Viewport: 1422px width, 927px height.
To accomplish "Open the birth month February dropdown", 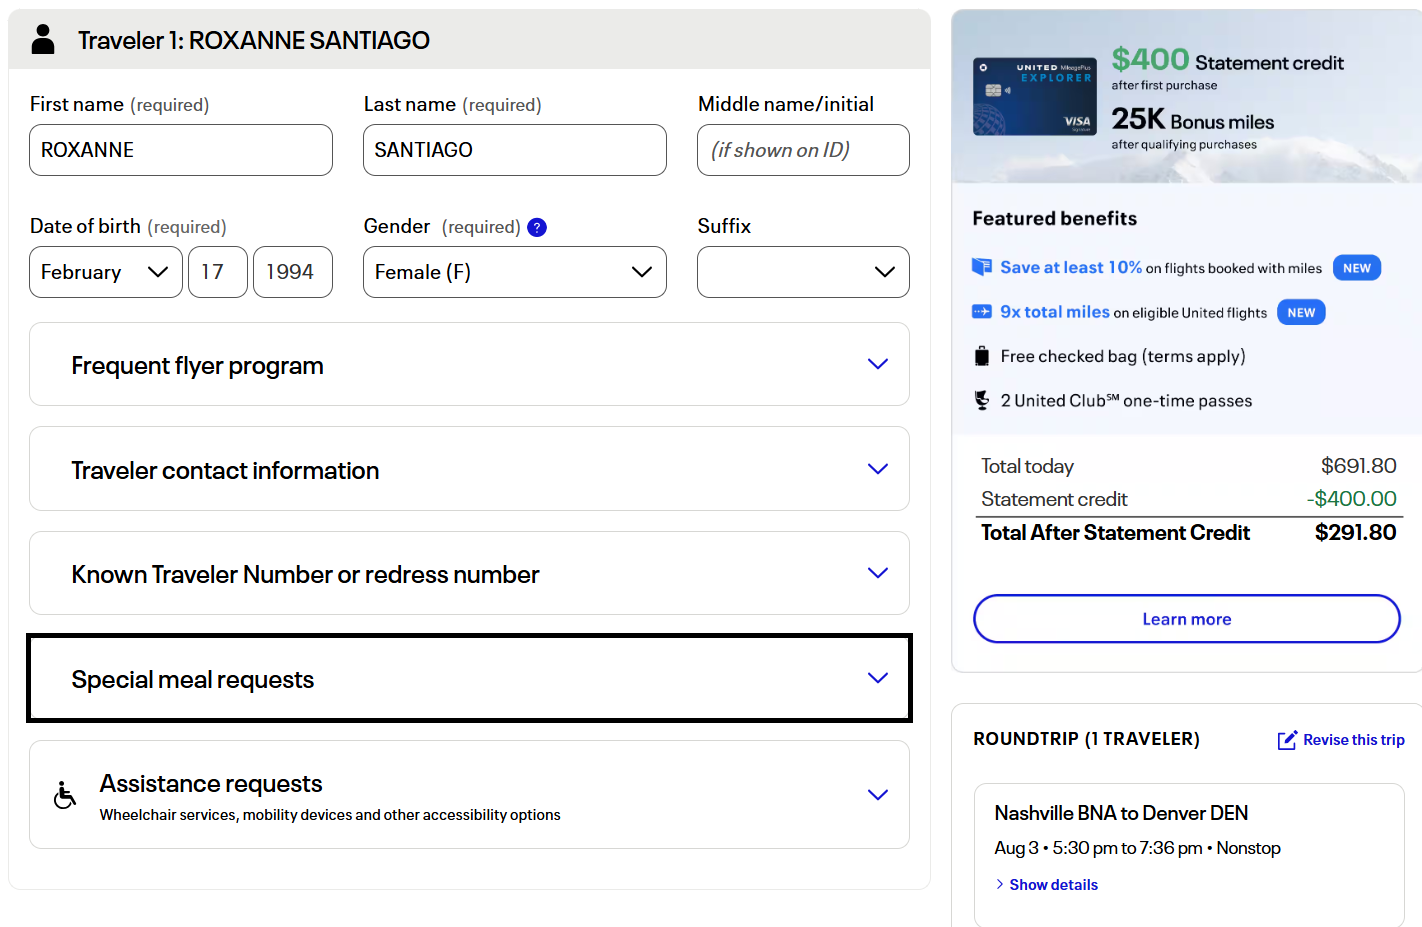I will pos(106,272).
